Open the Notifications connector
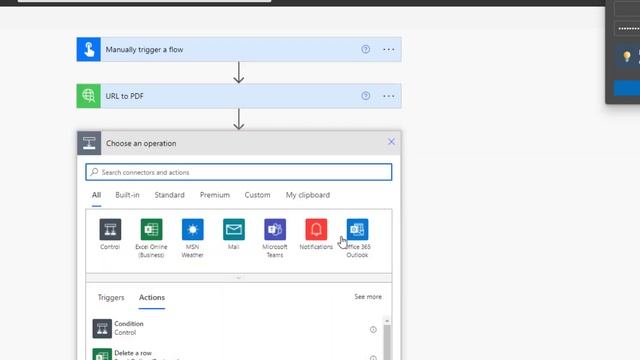 (x=316, y=229)
